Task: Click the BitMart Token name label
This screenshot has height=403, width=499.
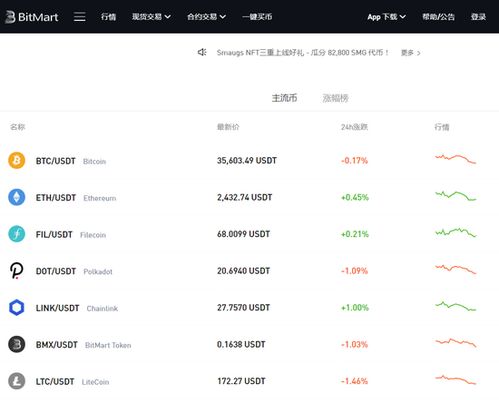Action: (x=108, y=345)
